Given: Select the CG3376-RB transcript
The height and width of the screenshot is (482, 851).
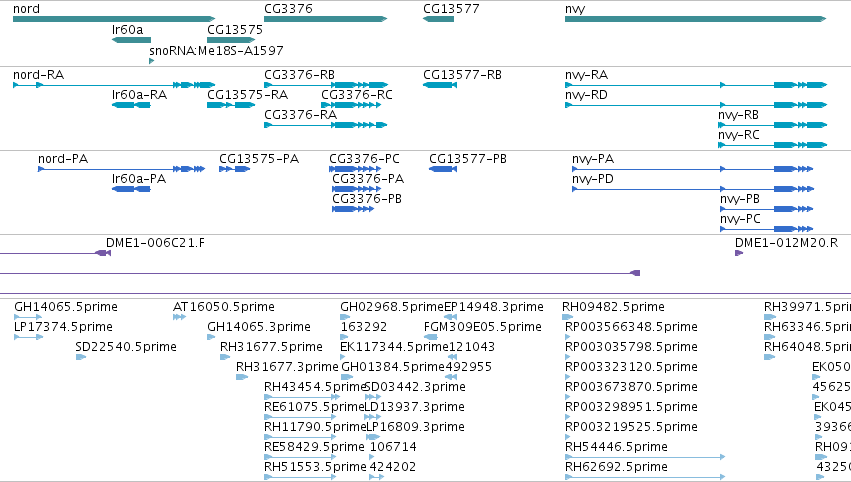Looking at the screenshot, I should (326, 85).
